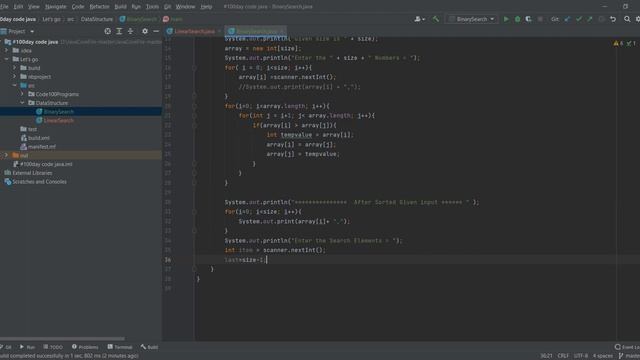Open the Code menu
The image size is (640, 360).
(x=78, y=7)
